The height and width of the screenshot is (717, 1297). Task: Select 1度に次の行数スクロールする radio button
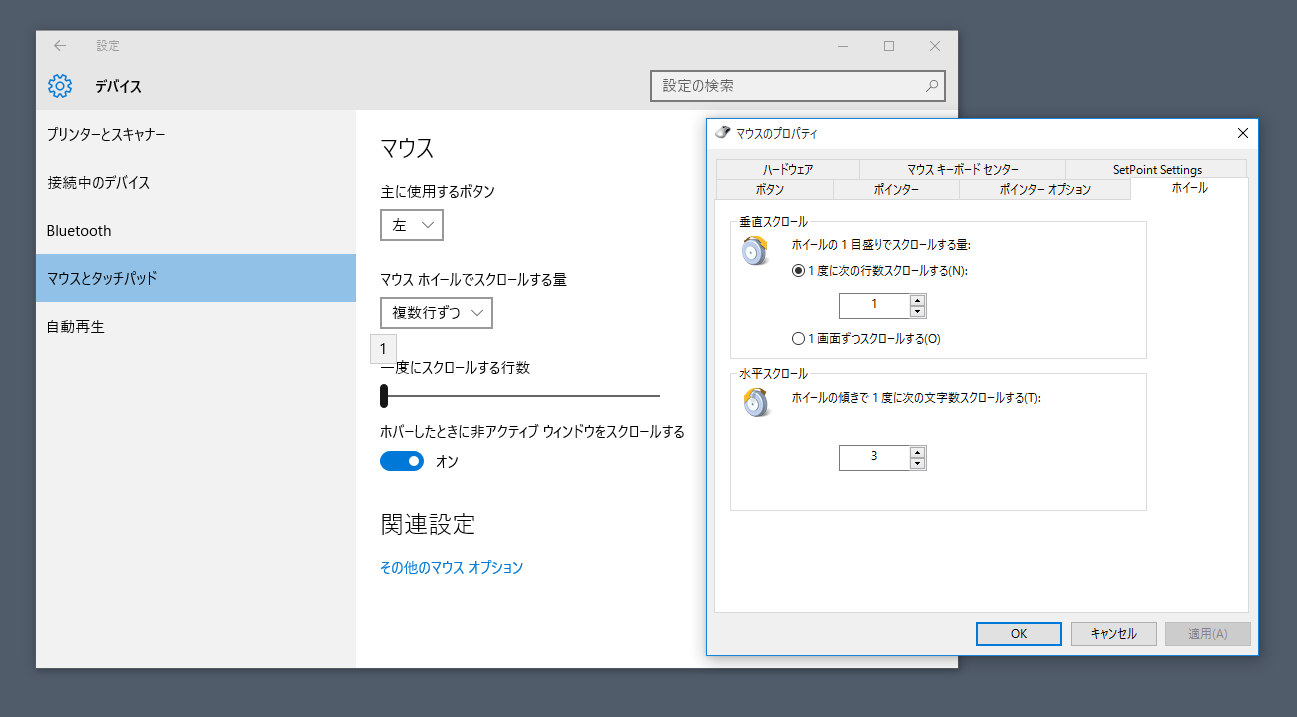[x=798, y=270]
